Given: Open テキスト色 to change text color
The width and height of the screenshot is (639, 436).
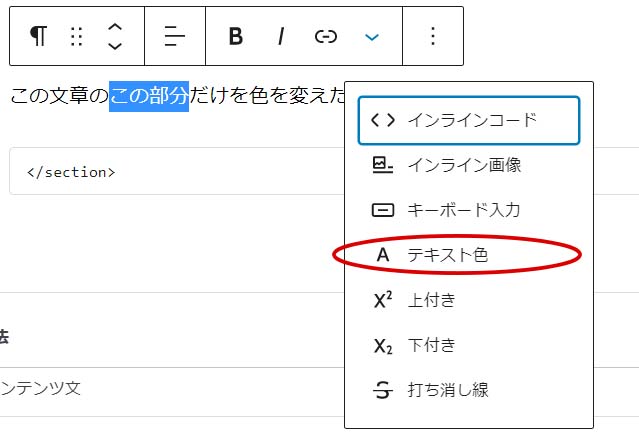Looking at the screenshot, I should coord(448,255).
